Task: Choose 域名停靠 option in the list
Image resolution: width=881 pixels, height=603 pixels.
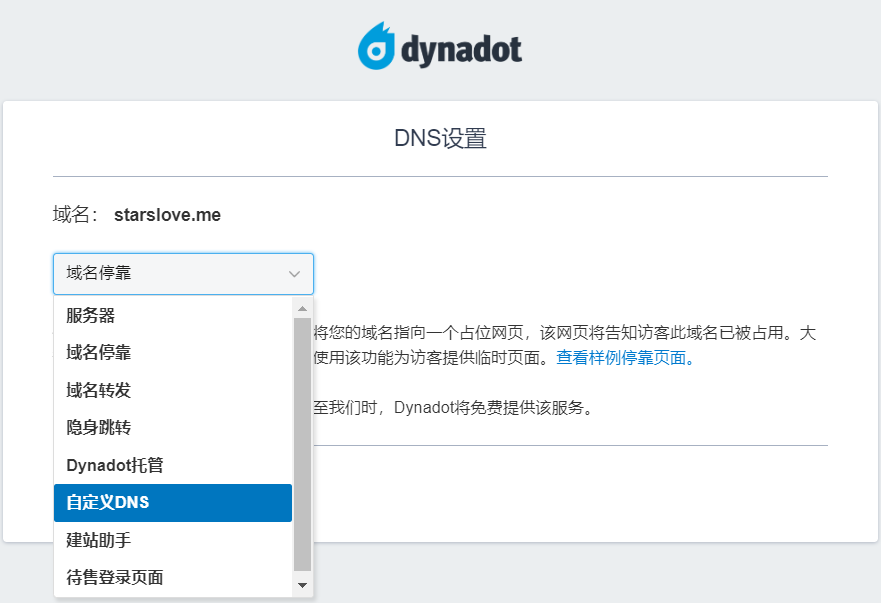Action: click(x=173, y=353)
